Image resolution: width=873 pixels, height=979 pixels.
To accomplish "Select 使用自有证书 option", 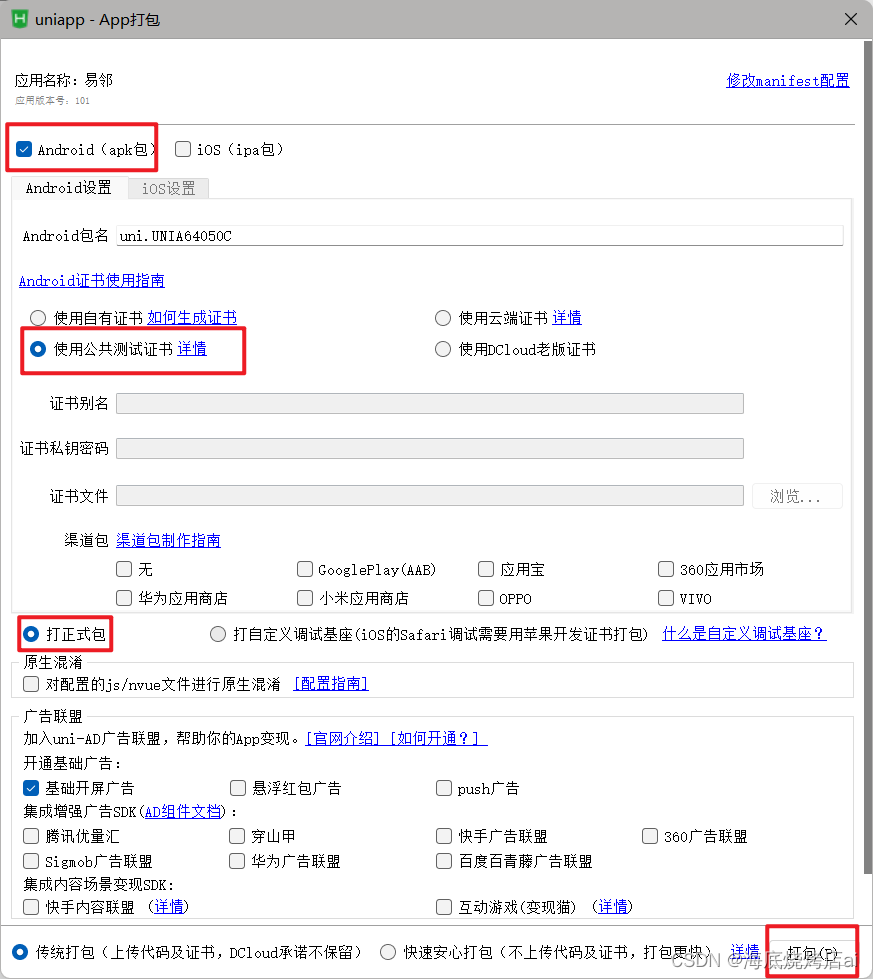I will coord(37,318).
